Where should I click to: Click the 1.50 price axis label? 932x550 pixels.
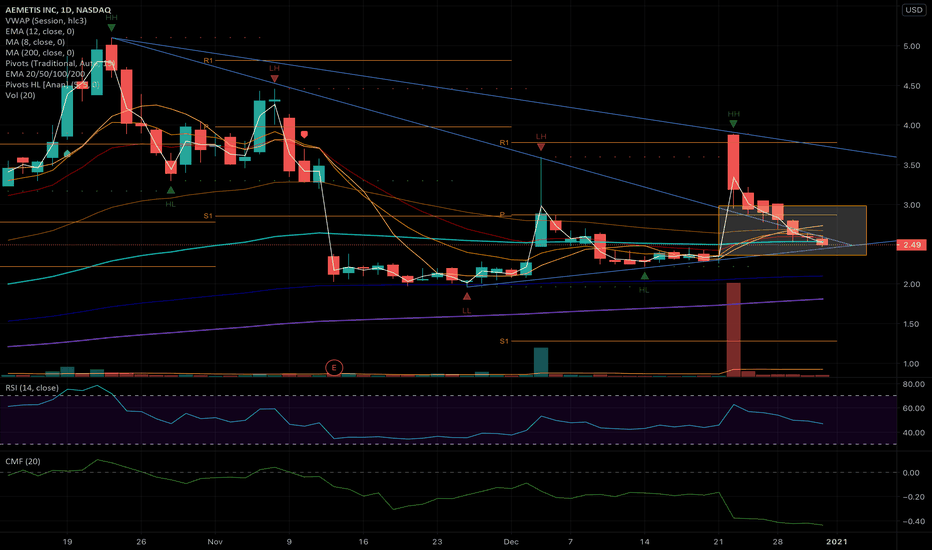(911, 325)
